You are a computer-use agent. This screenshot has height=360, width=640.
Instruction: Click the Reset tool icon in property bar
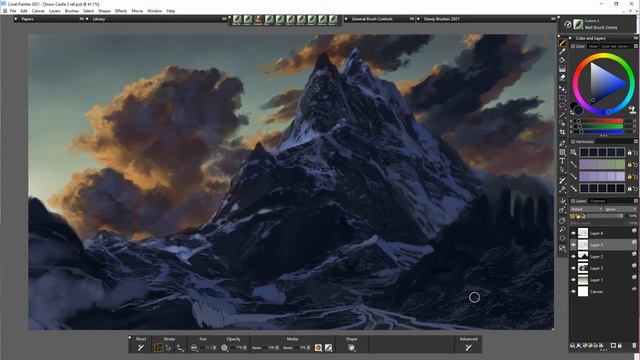pyautogui.click(x=141, y=348)
